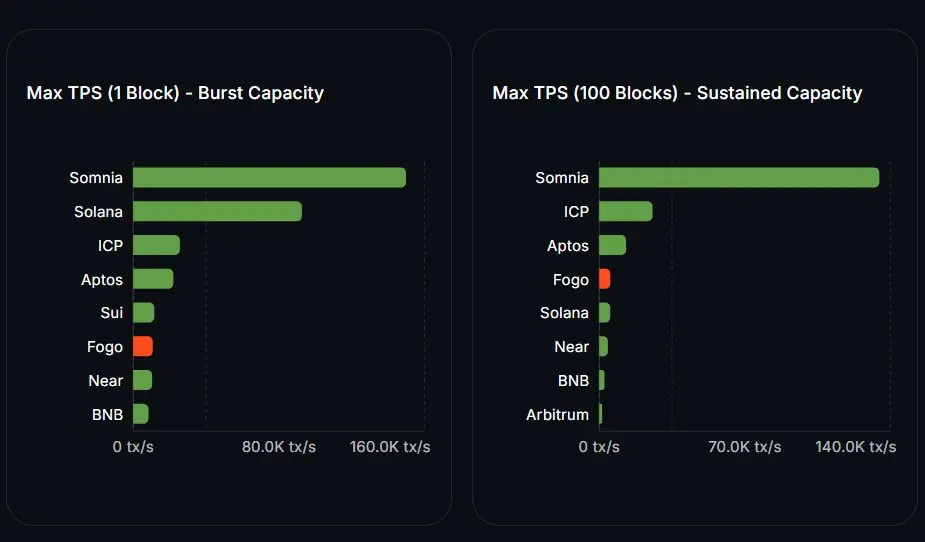Click the 160.0K tx/s axis label
Viewport: 925px width, 542px height.
390,446
